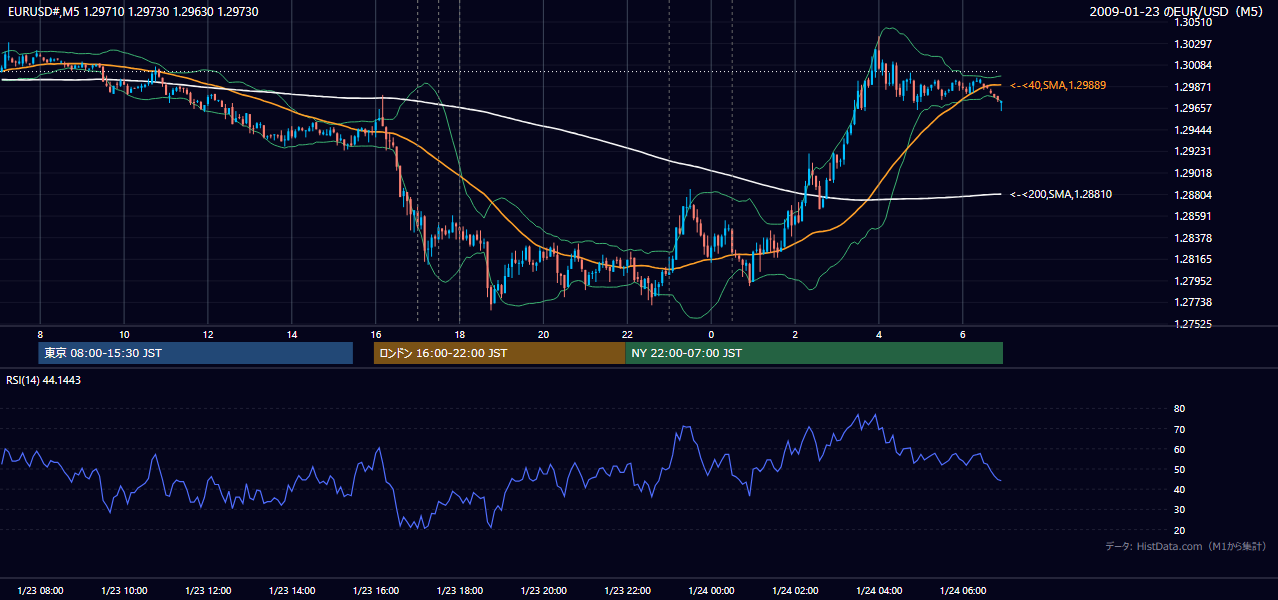The image size is (1278, 600).
Task: Click the 1/24 04:00 time label
Action: point(879,591)
